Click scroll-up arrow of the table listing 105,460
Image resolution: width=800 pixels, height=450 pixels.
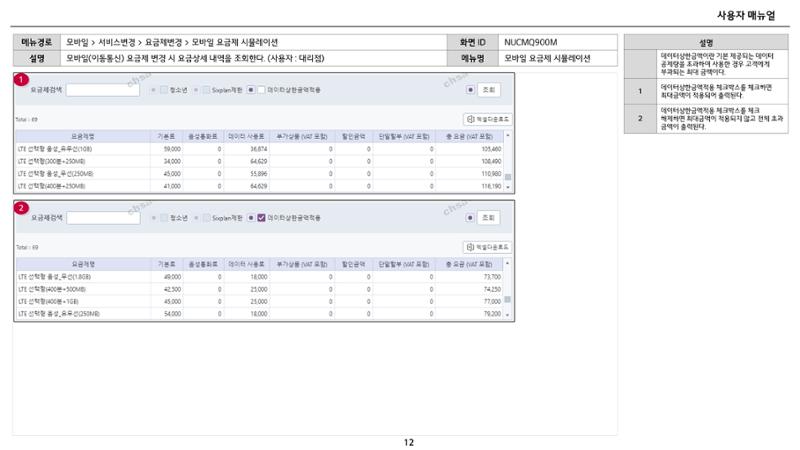pyautogui.click(x=508, y=136)
